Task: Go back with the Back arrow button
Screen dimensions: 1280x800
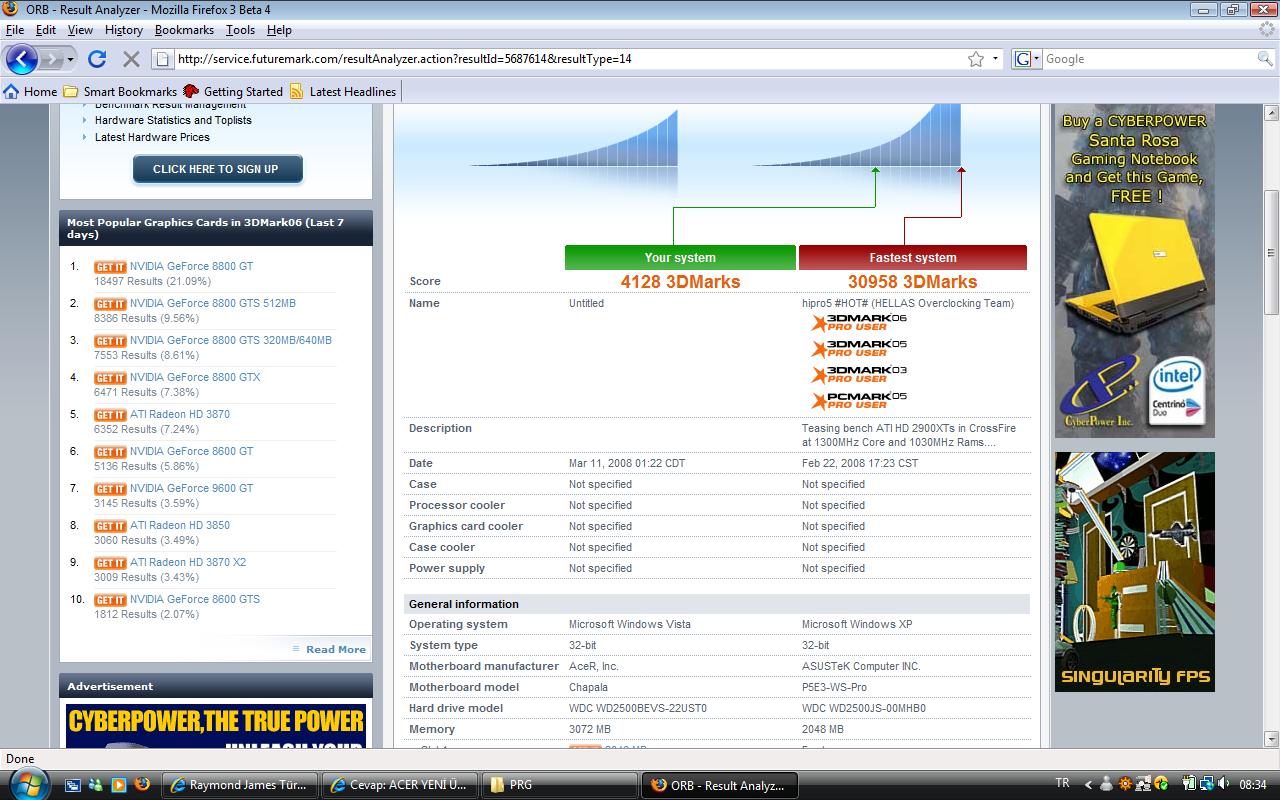Action: pyautogui.click(x=22, y=59)
